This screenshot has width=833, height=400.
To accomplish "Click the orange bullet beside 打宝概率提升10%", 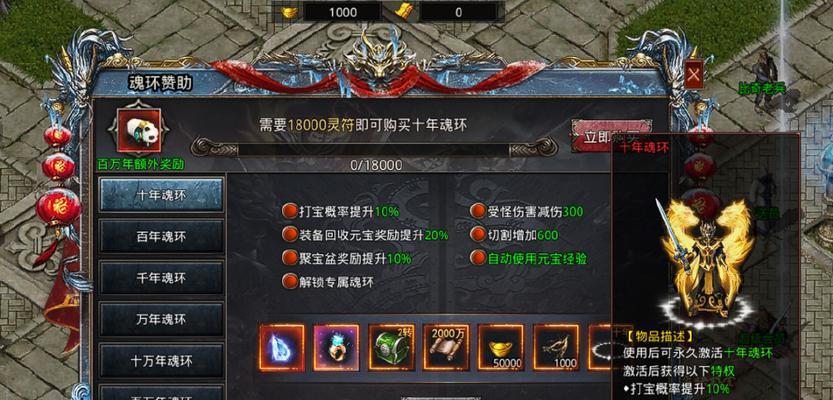I will click(x=290, y=211).
